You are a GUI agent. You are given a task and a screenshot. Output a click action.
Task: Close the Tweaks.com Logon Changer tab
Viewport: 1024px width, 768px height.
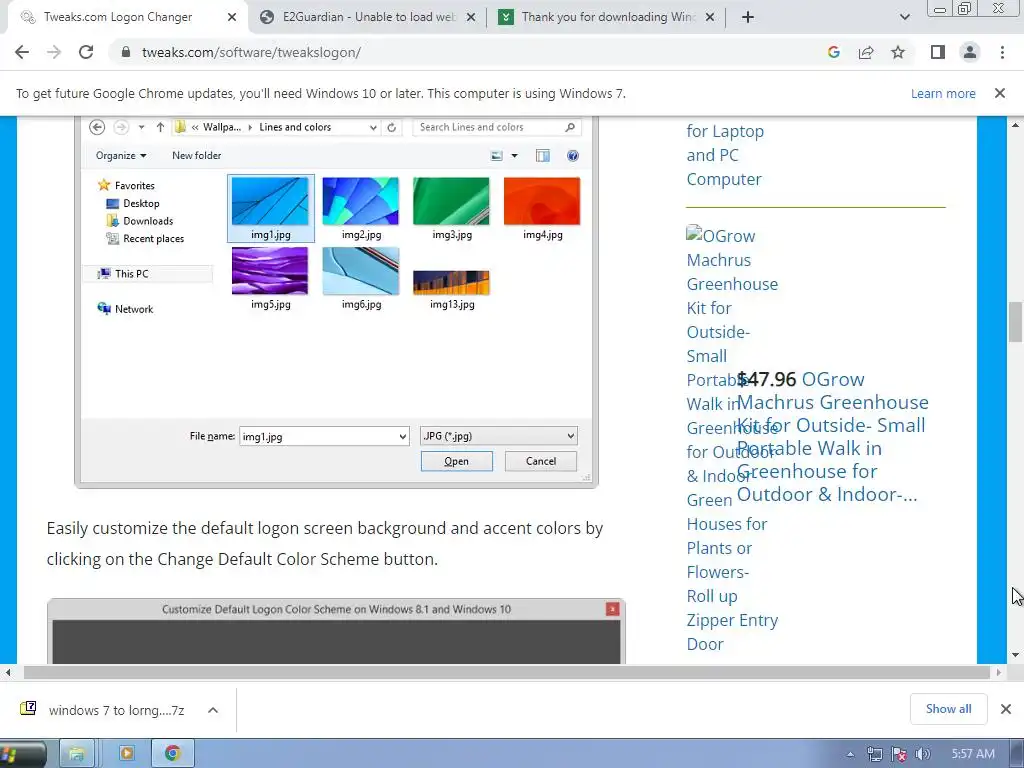click(x=232, y=17)
